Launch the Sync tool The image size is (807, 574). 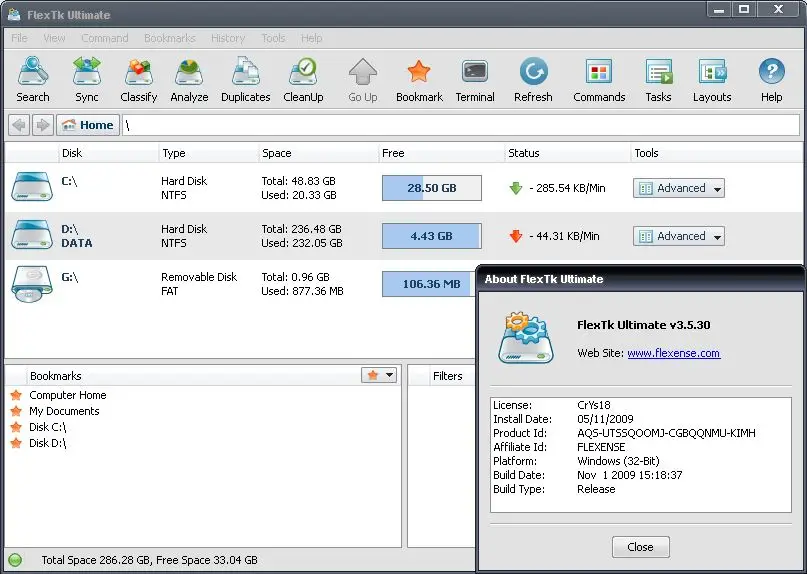(86, 80)
